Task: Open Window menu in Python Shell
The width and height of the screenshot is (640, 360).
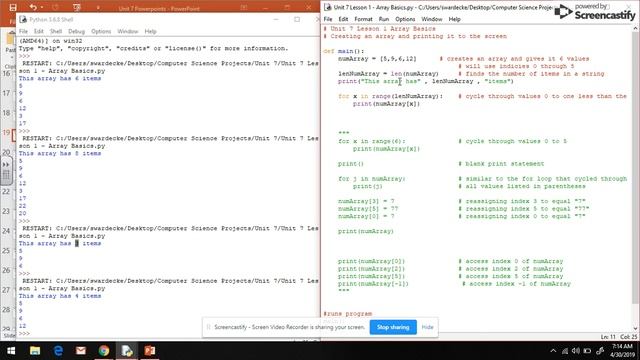Action: [128, 31]
